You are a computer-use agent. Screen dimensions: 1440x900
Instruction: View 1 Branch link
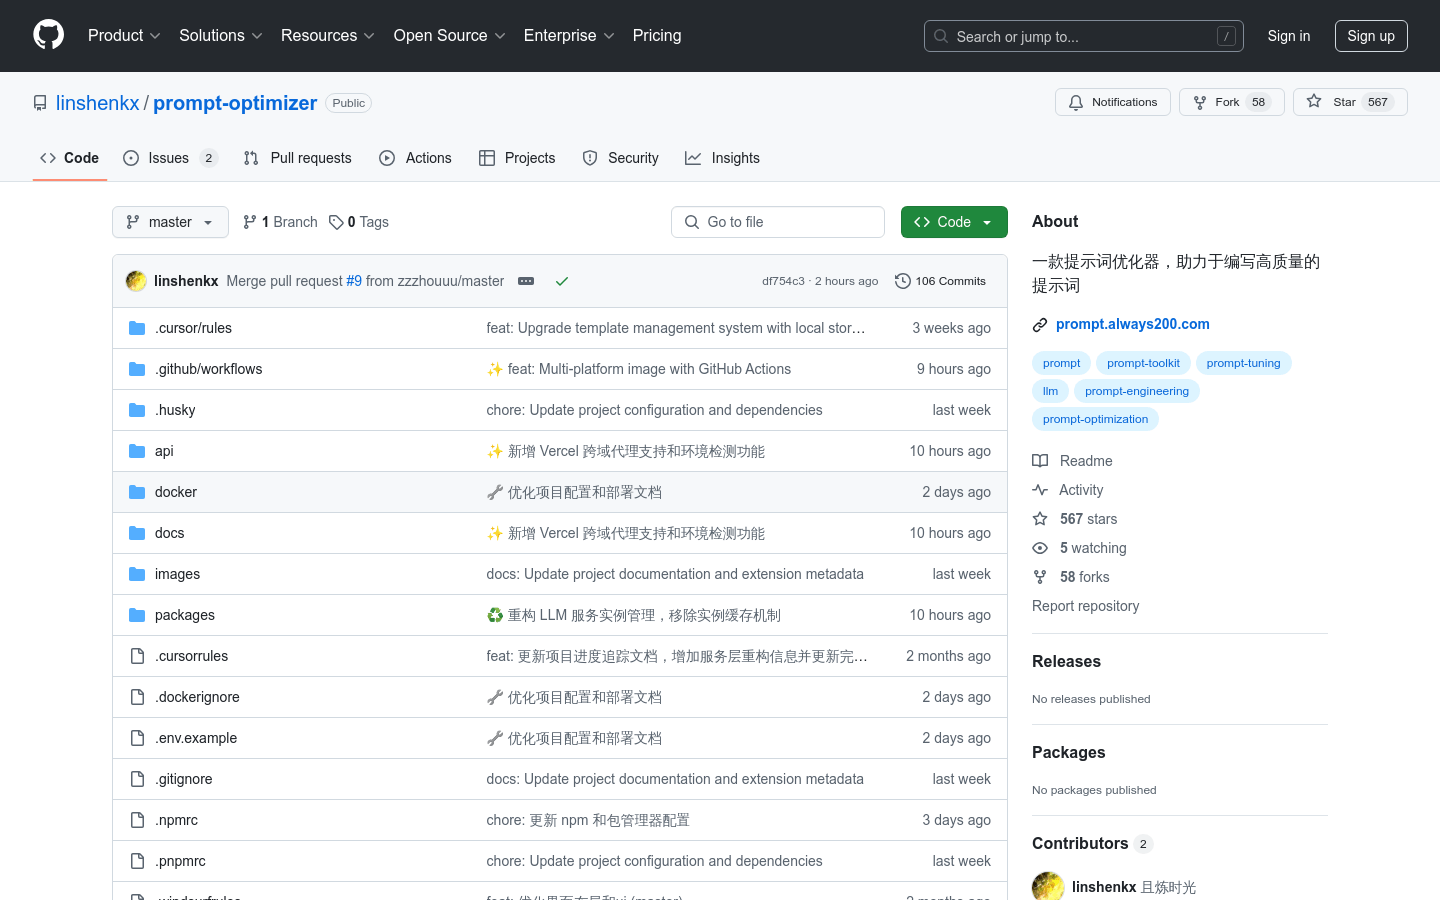click(x=280, y=222)
